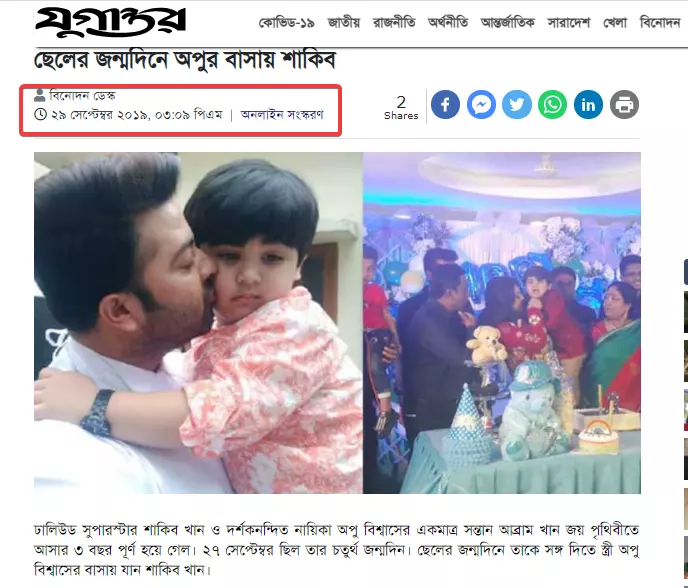Navigate to the অর্থনীতি section

pos(448,22)
